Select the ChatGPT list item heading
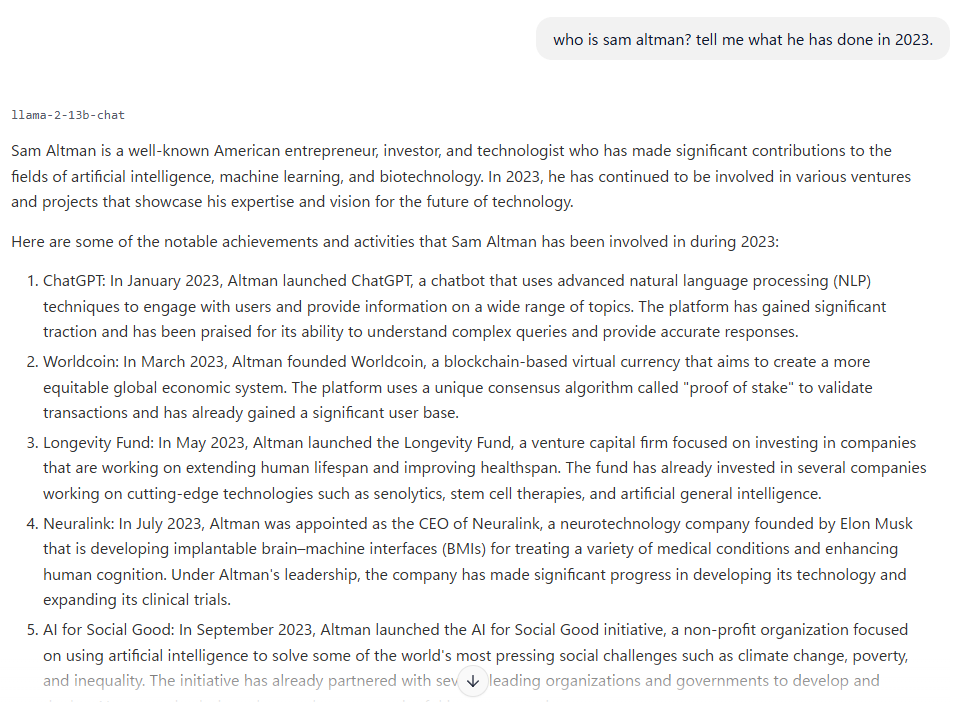The image size is (964, 702). click(x=74, y=280)
